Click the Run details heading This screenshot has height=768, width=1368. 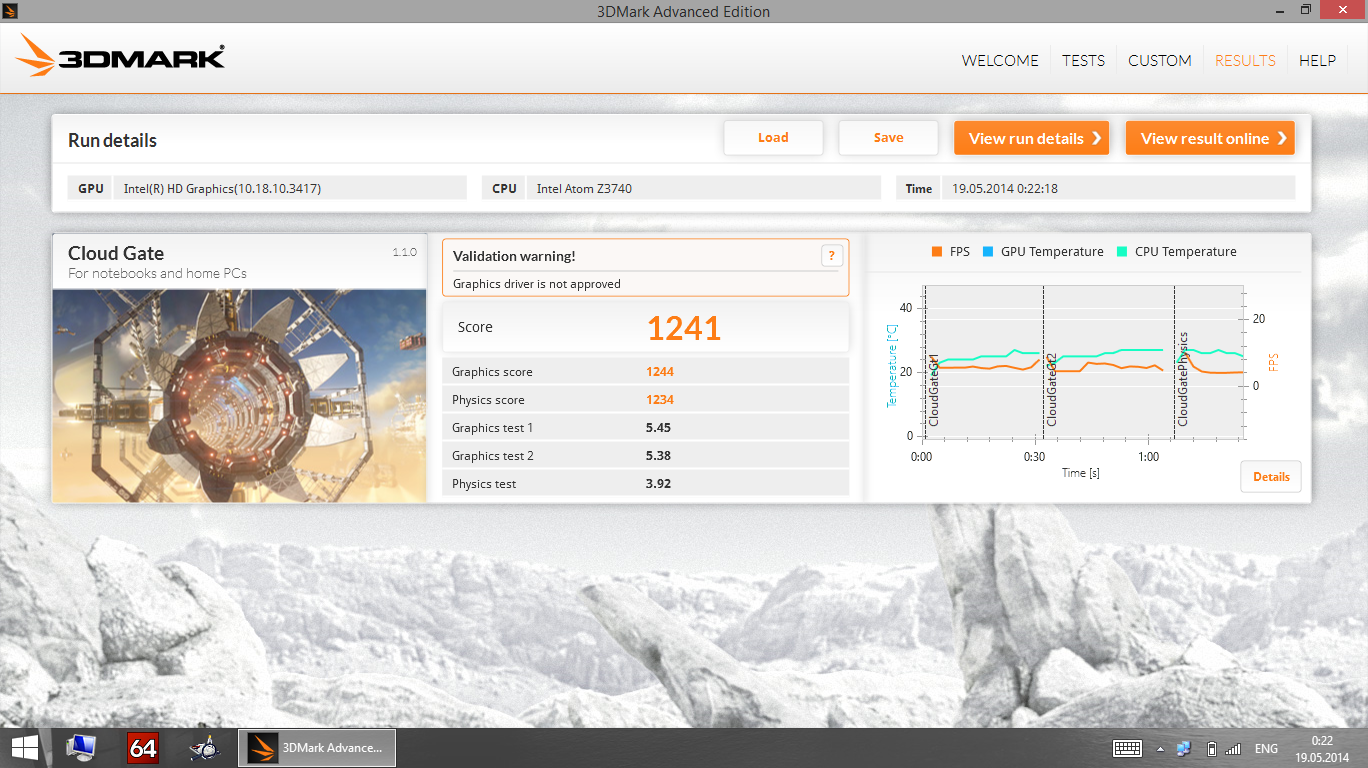coord(112,141)
